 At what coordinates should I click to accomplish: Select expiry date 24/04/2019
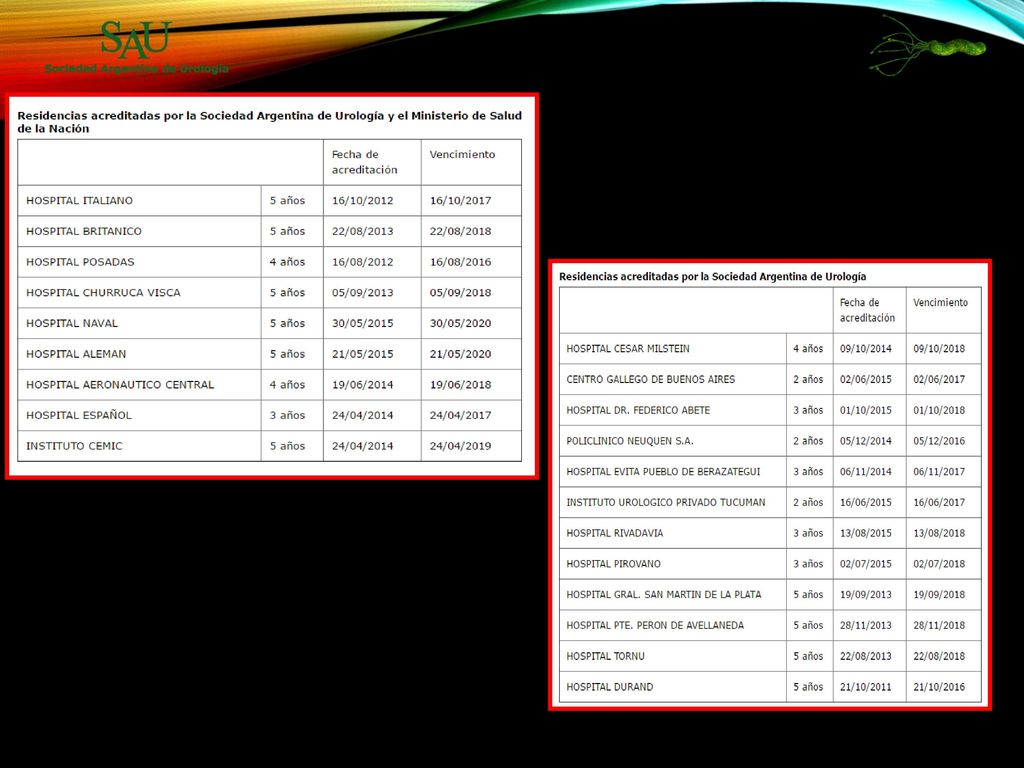[x=460, y=446]
